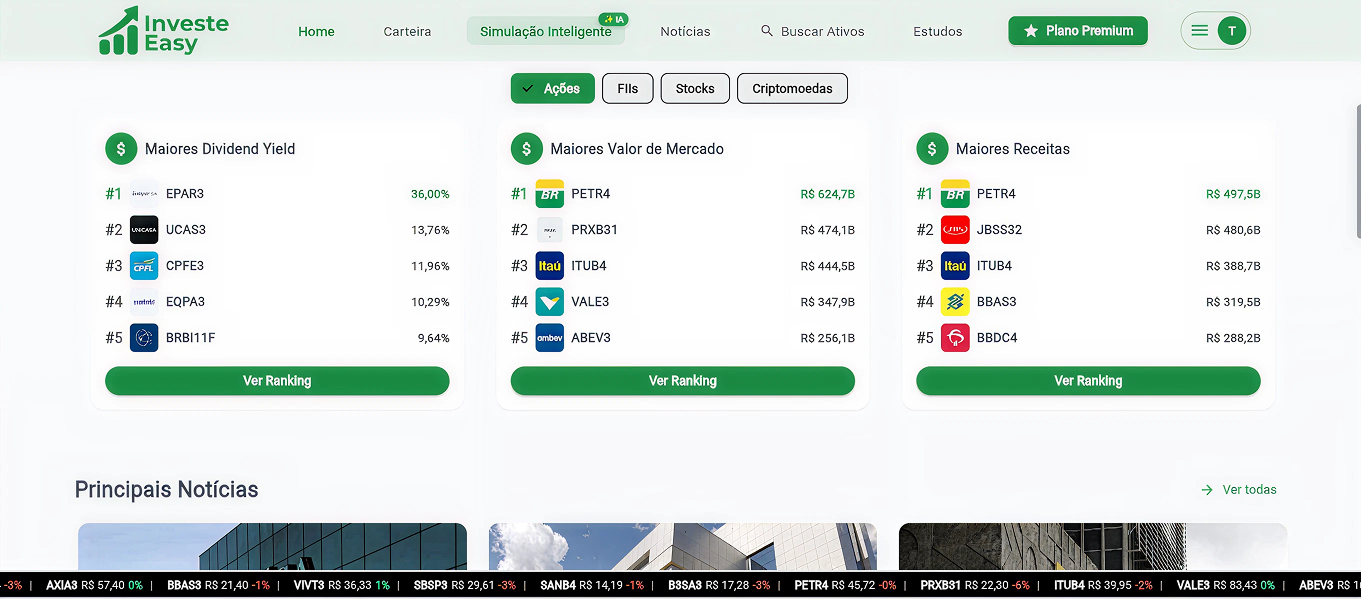Click the VALE3 Vale logo
Screen dimensions: 1361x599
coord(550,302)
